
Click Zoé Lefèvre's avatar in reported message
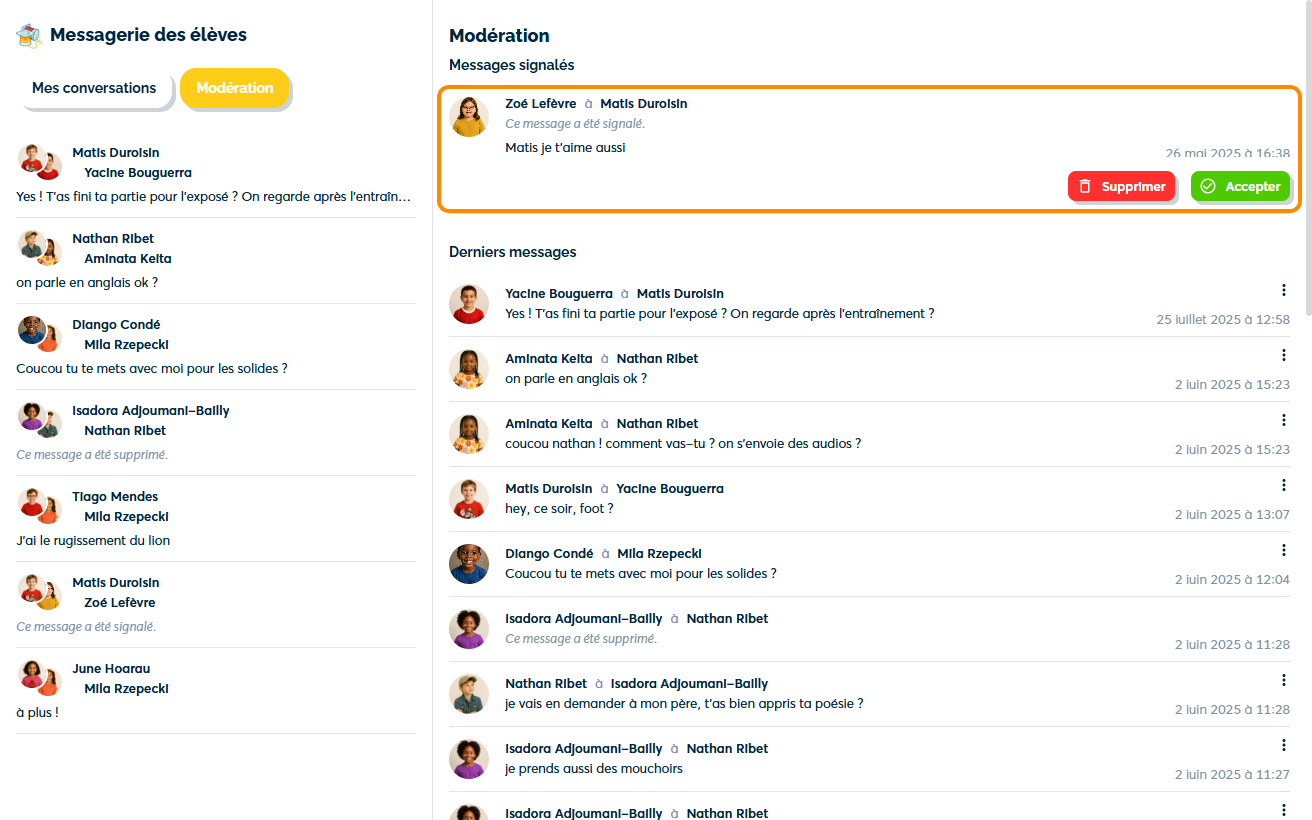(x=469, y=117)
